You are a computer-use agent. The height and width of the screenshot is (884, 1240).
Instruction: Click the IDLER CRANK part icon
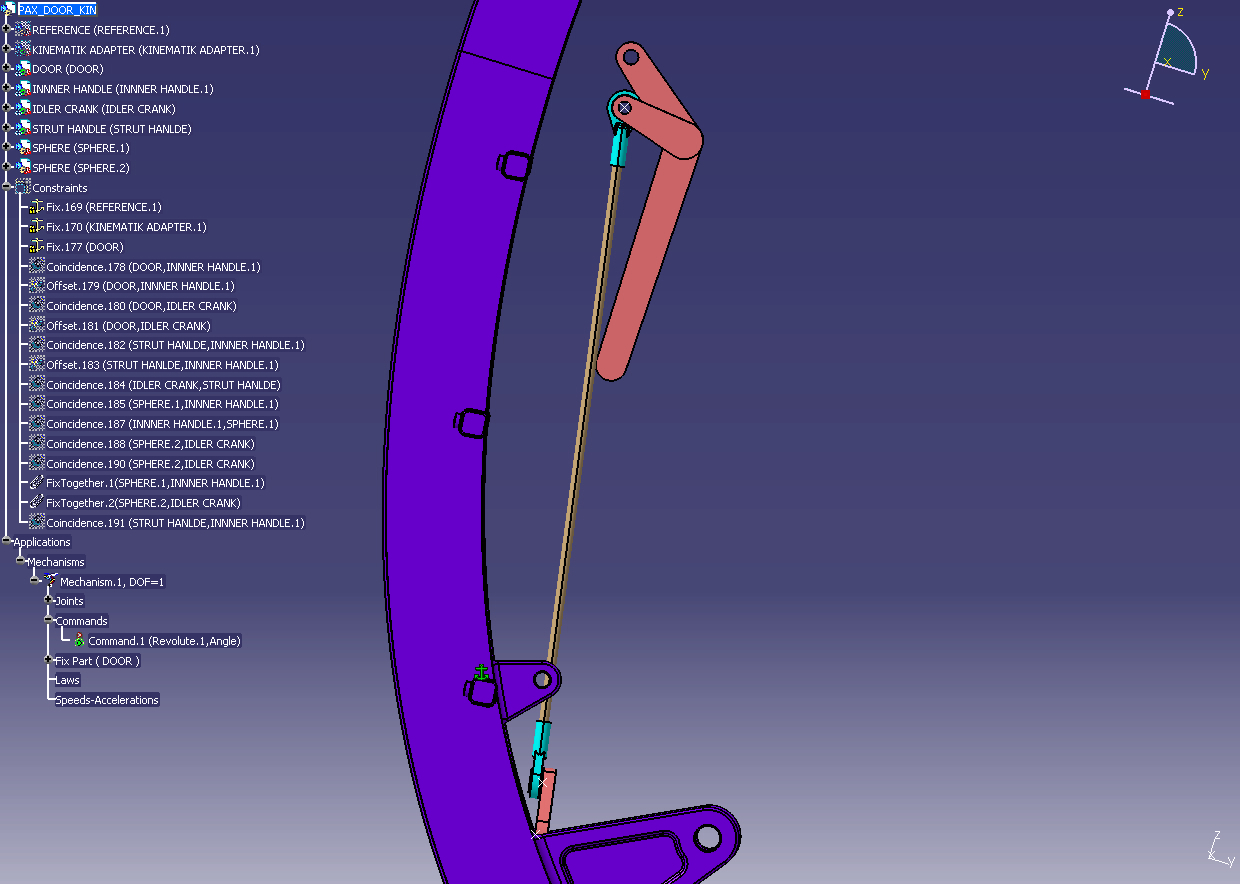[x=22, y=108]
